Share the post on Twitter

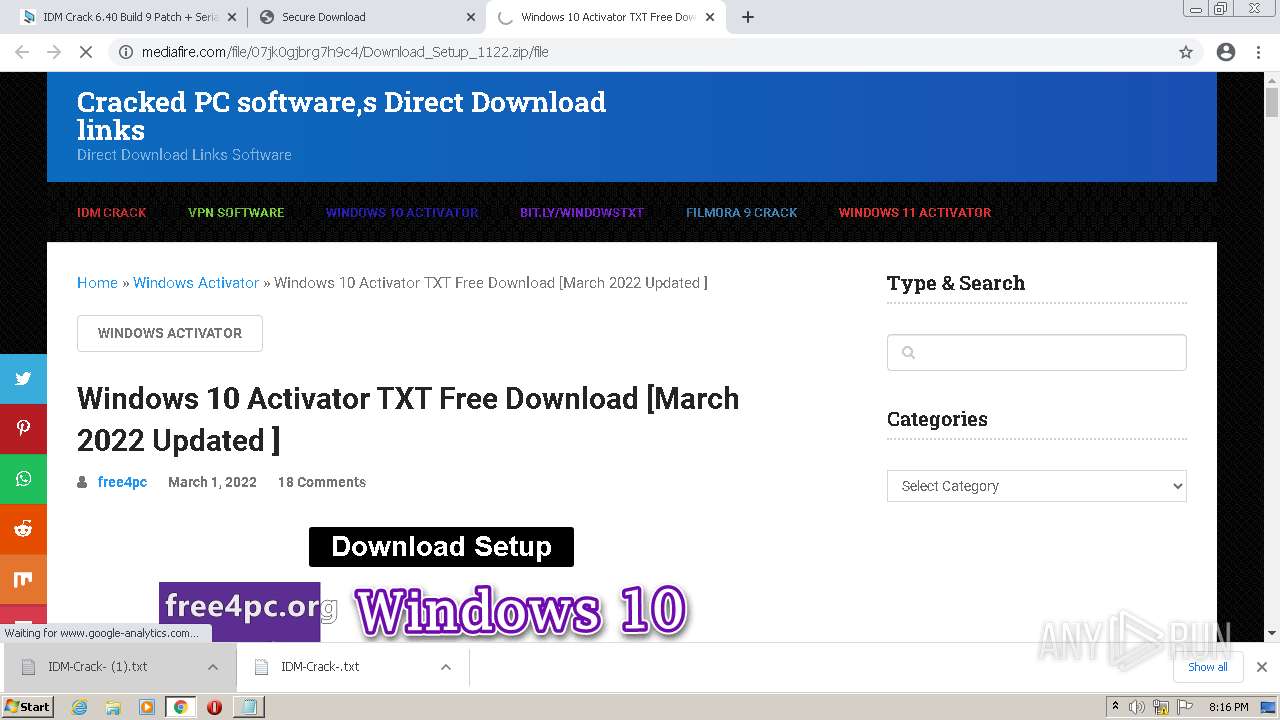(x=23, y=379)
